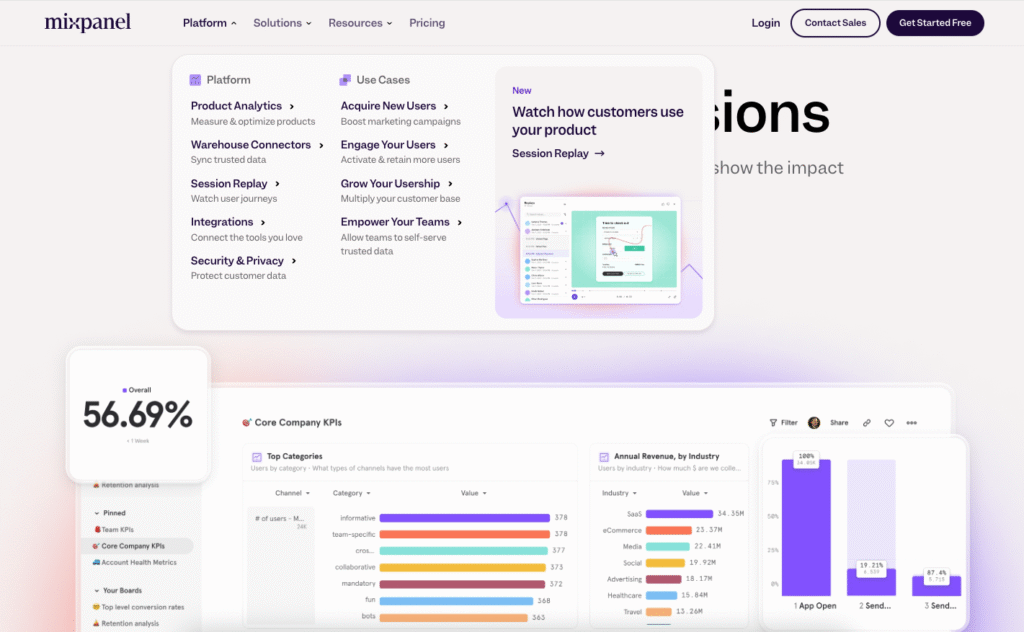Image resolution: width=1024 pixels, height=632 pixels.
Task: Open the Engage Your Users use case
Action: coord(394,145)
